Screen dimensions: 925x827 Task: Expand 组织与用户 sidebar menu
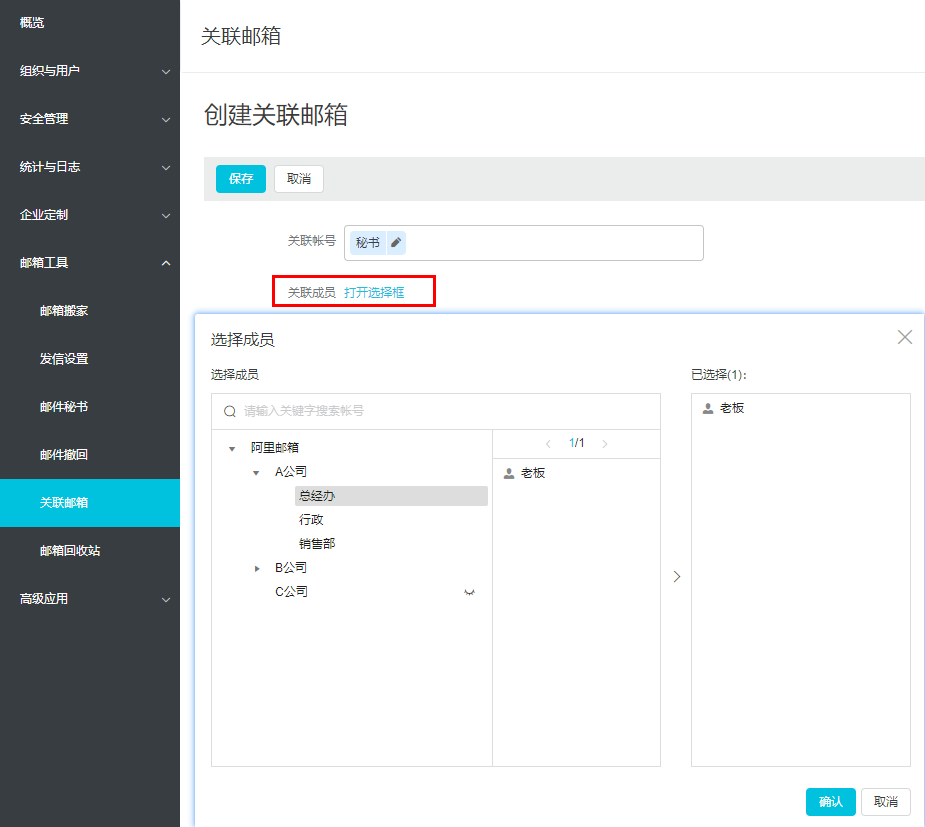90,71
